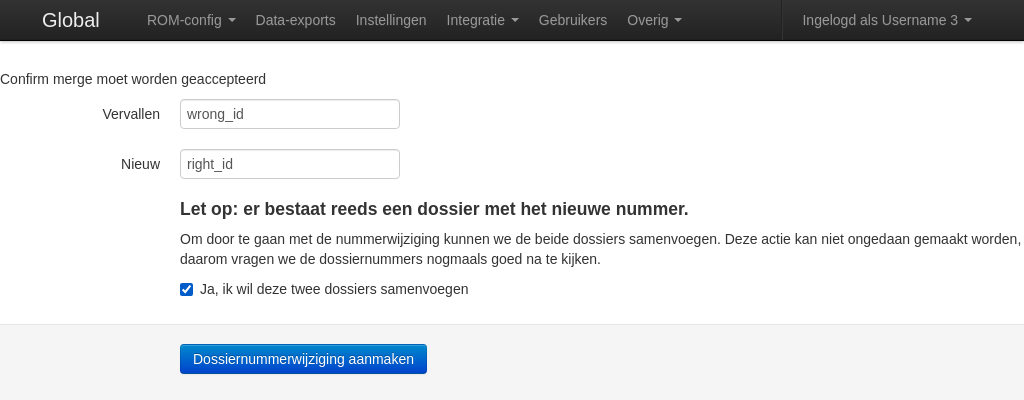Click the caret arrow beside Integratie
The height and width of the screenshot is (400, 1024).
point(515,21)
